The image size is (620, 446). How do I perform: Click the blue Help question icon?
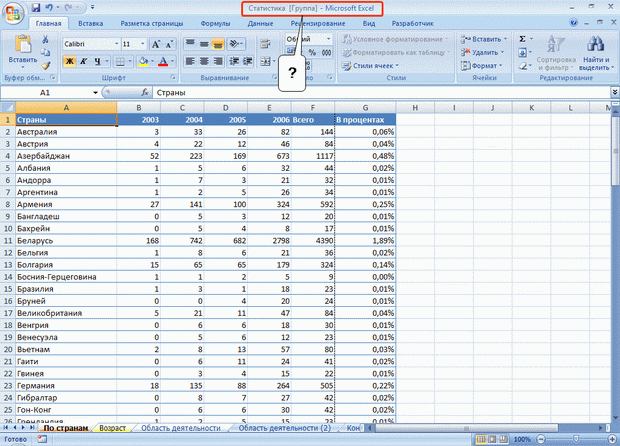[x=574, y=23]
